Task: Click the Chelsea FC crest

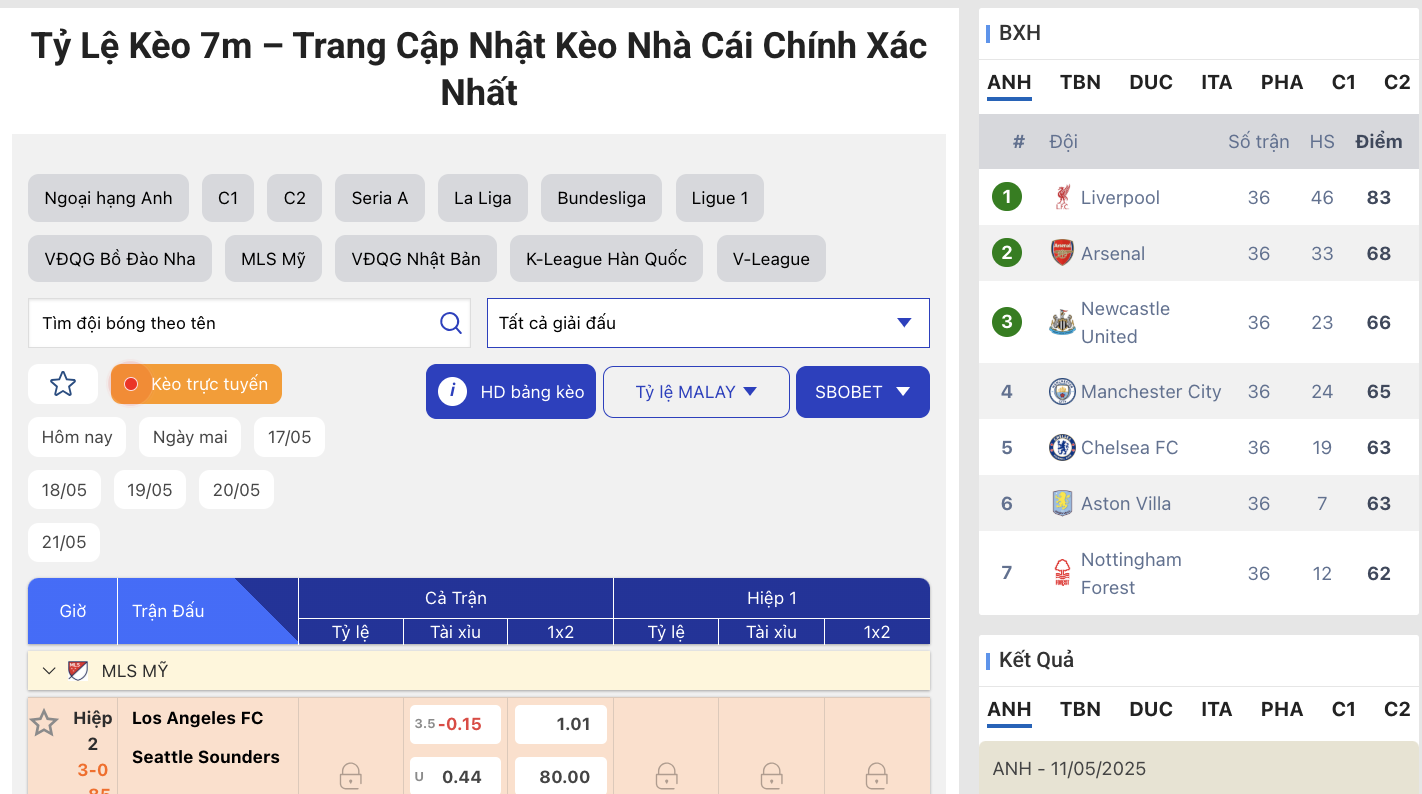Action: [1062, 447]
